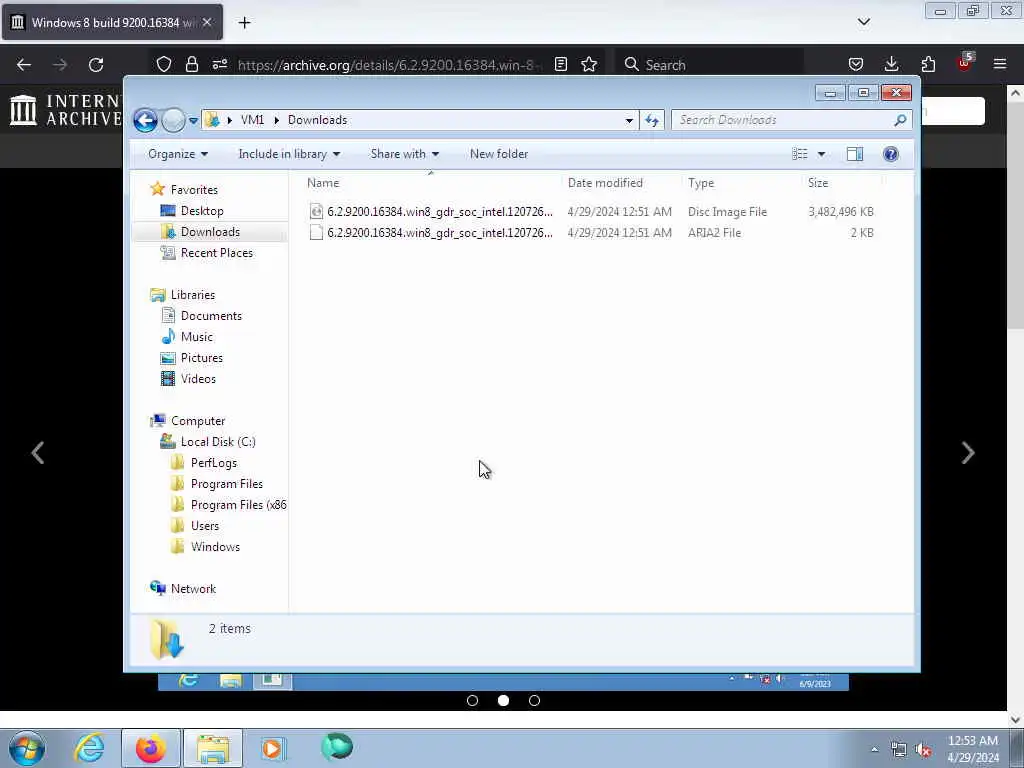Reload the Firefox page
This screenshot has height=768, width=1024.
coord(96,65)
